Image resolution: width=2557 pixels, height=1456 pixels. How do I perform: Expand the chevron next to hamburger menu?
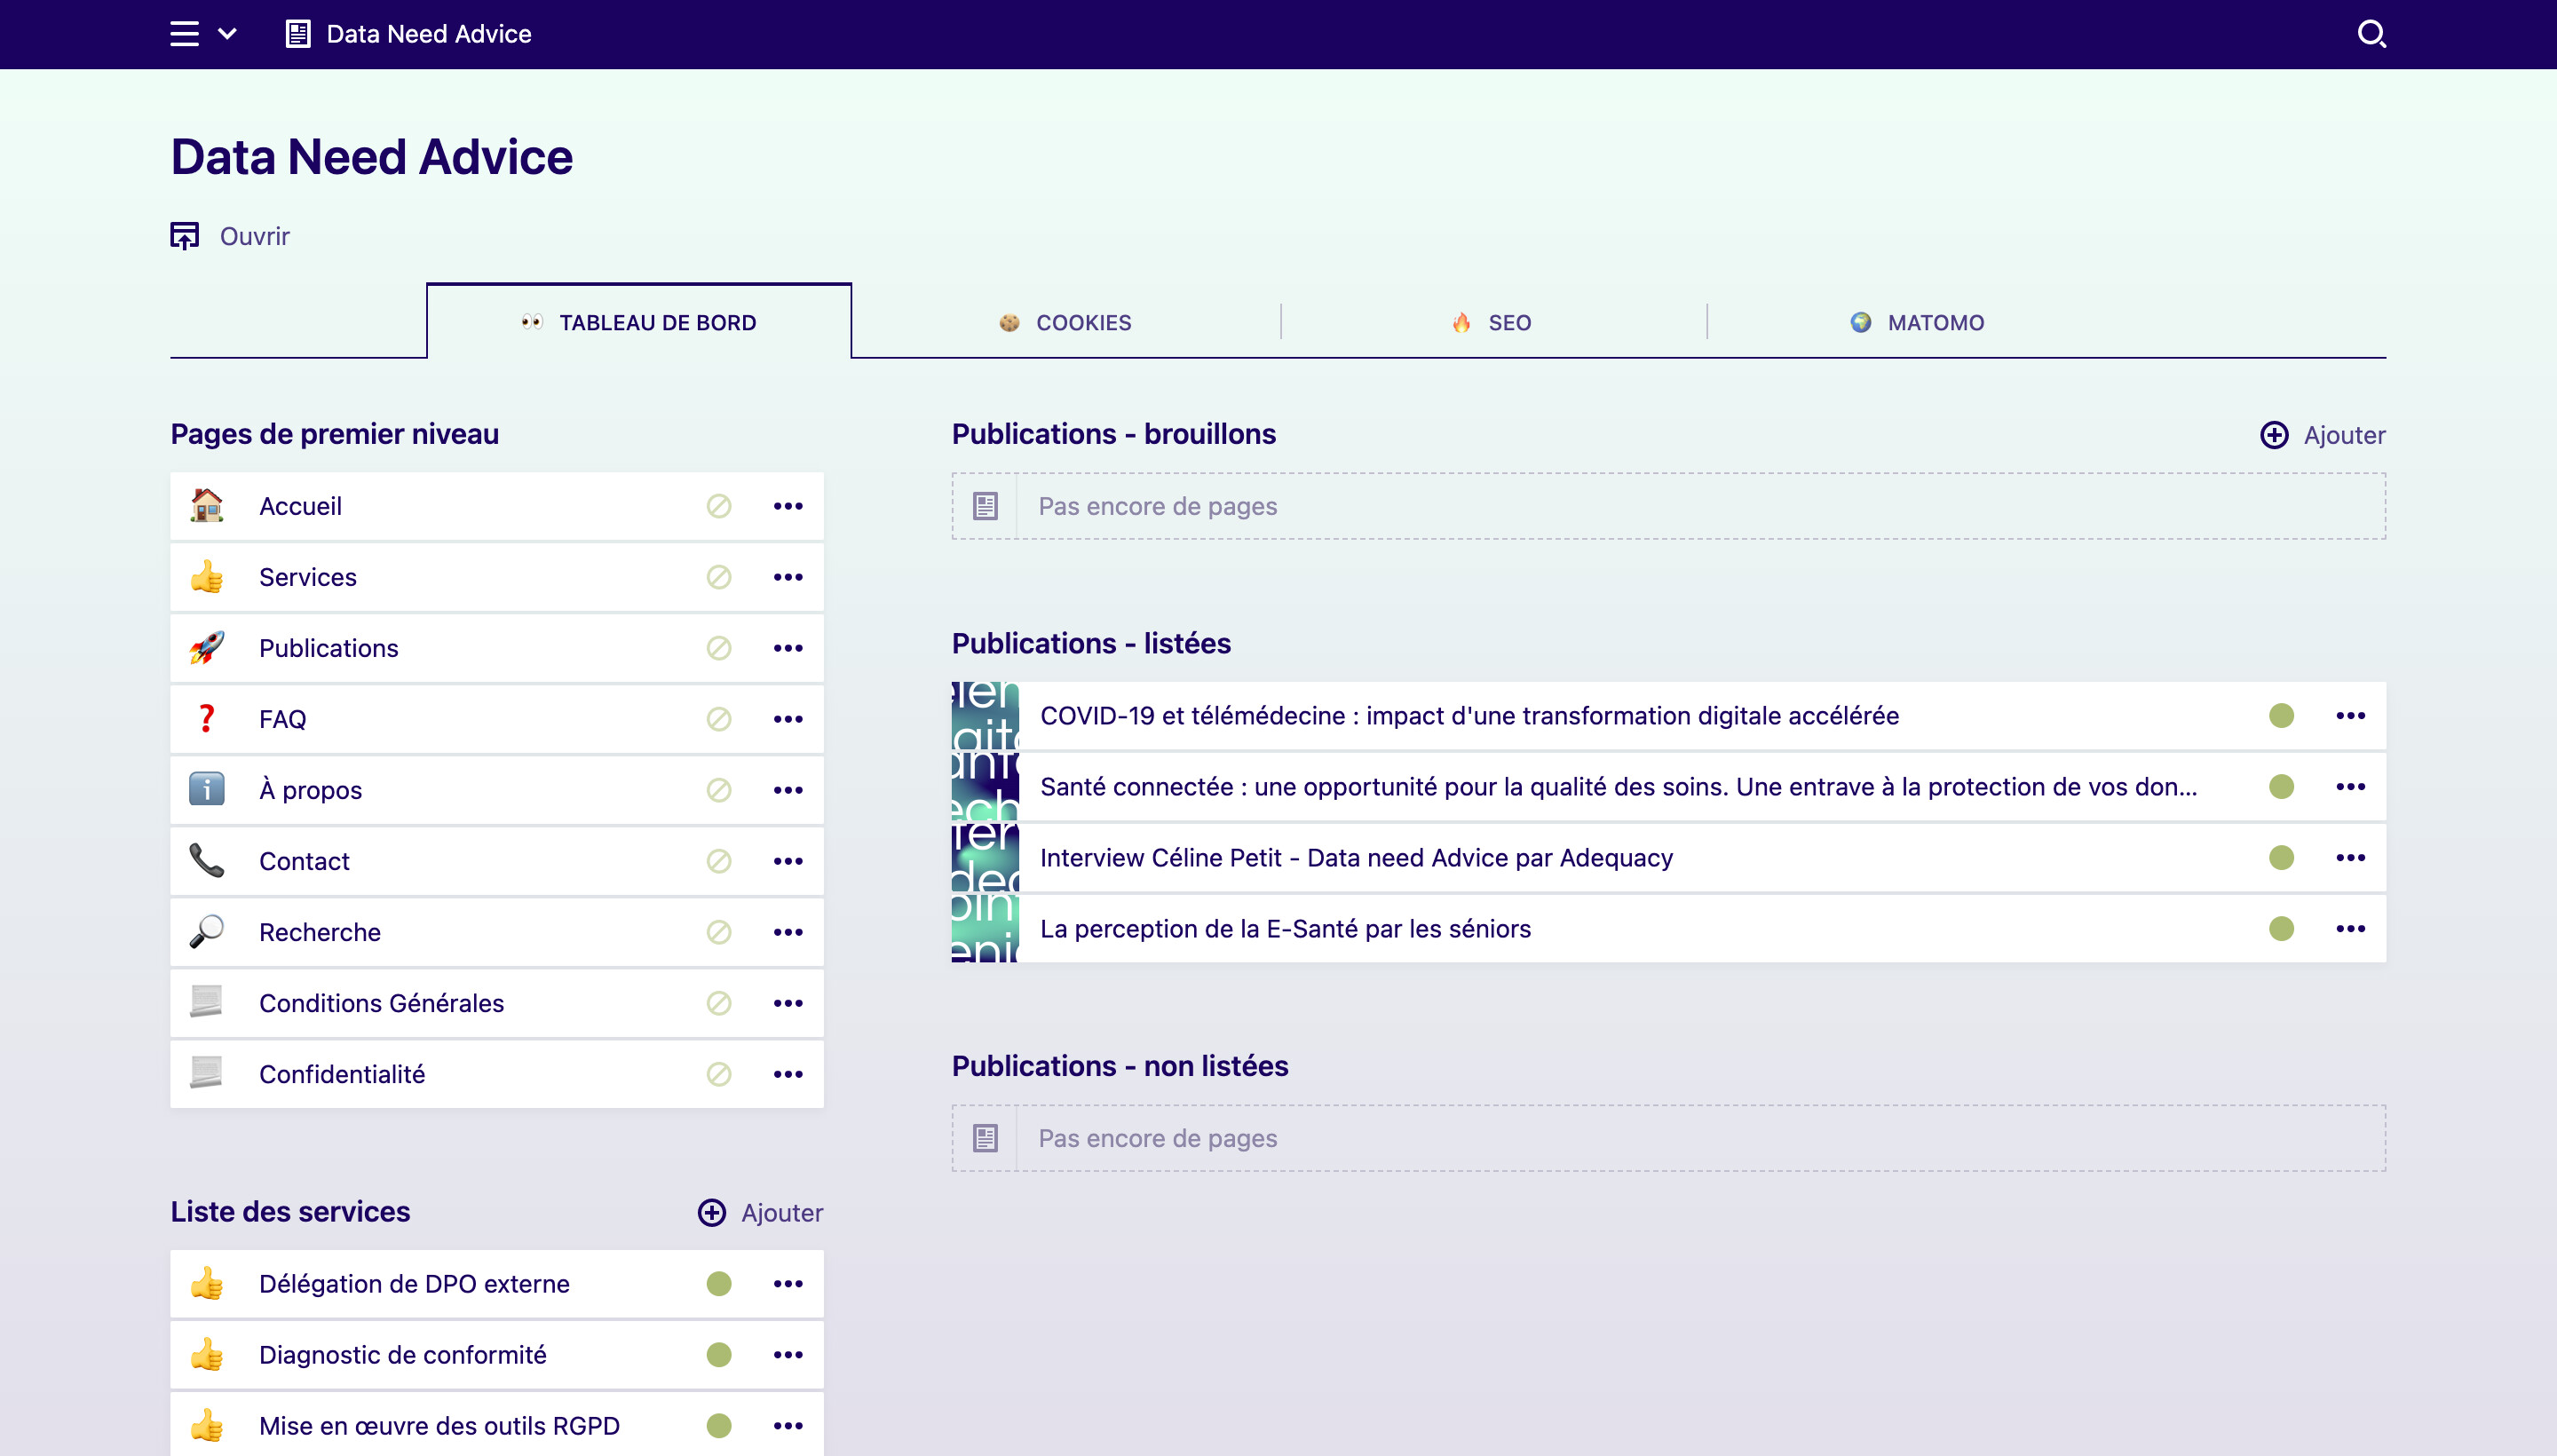tap(228, 34)
